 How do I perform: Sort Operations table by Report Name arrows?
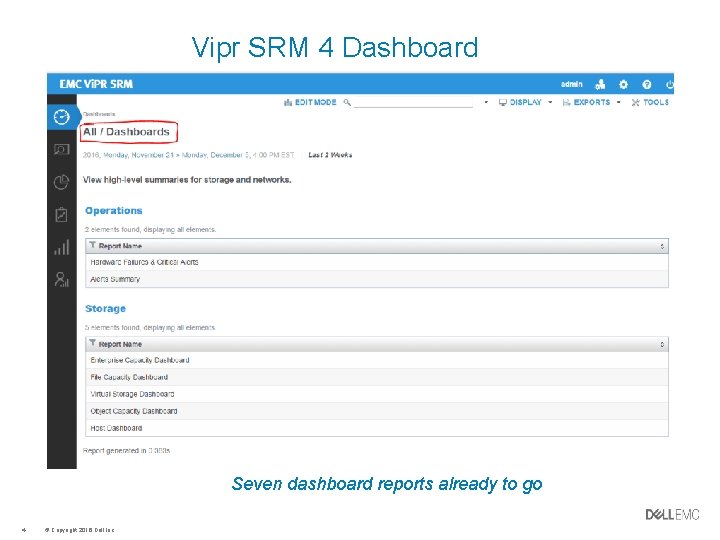[x=662, y=246]
